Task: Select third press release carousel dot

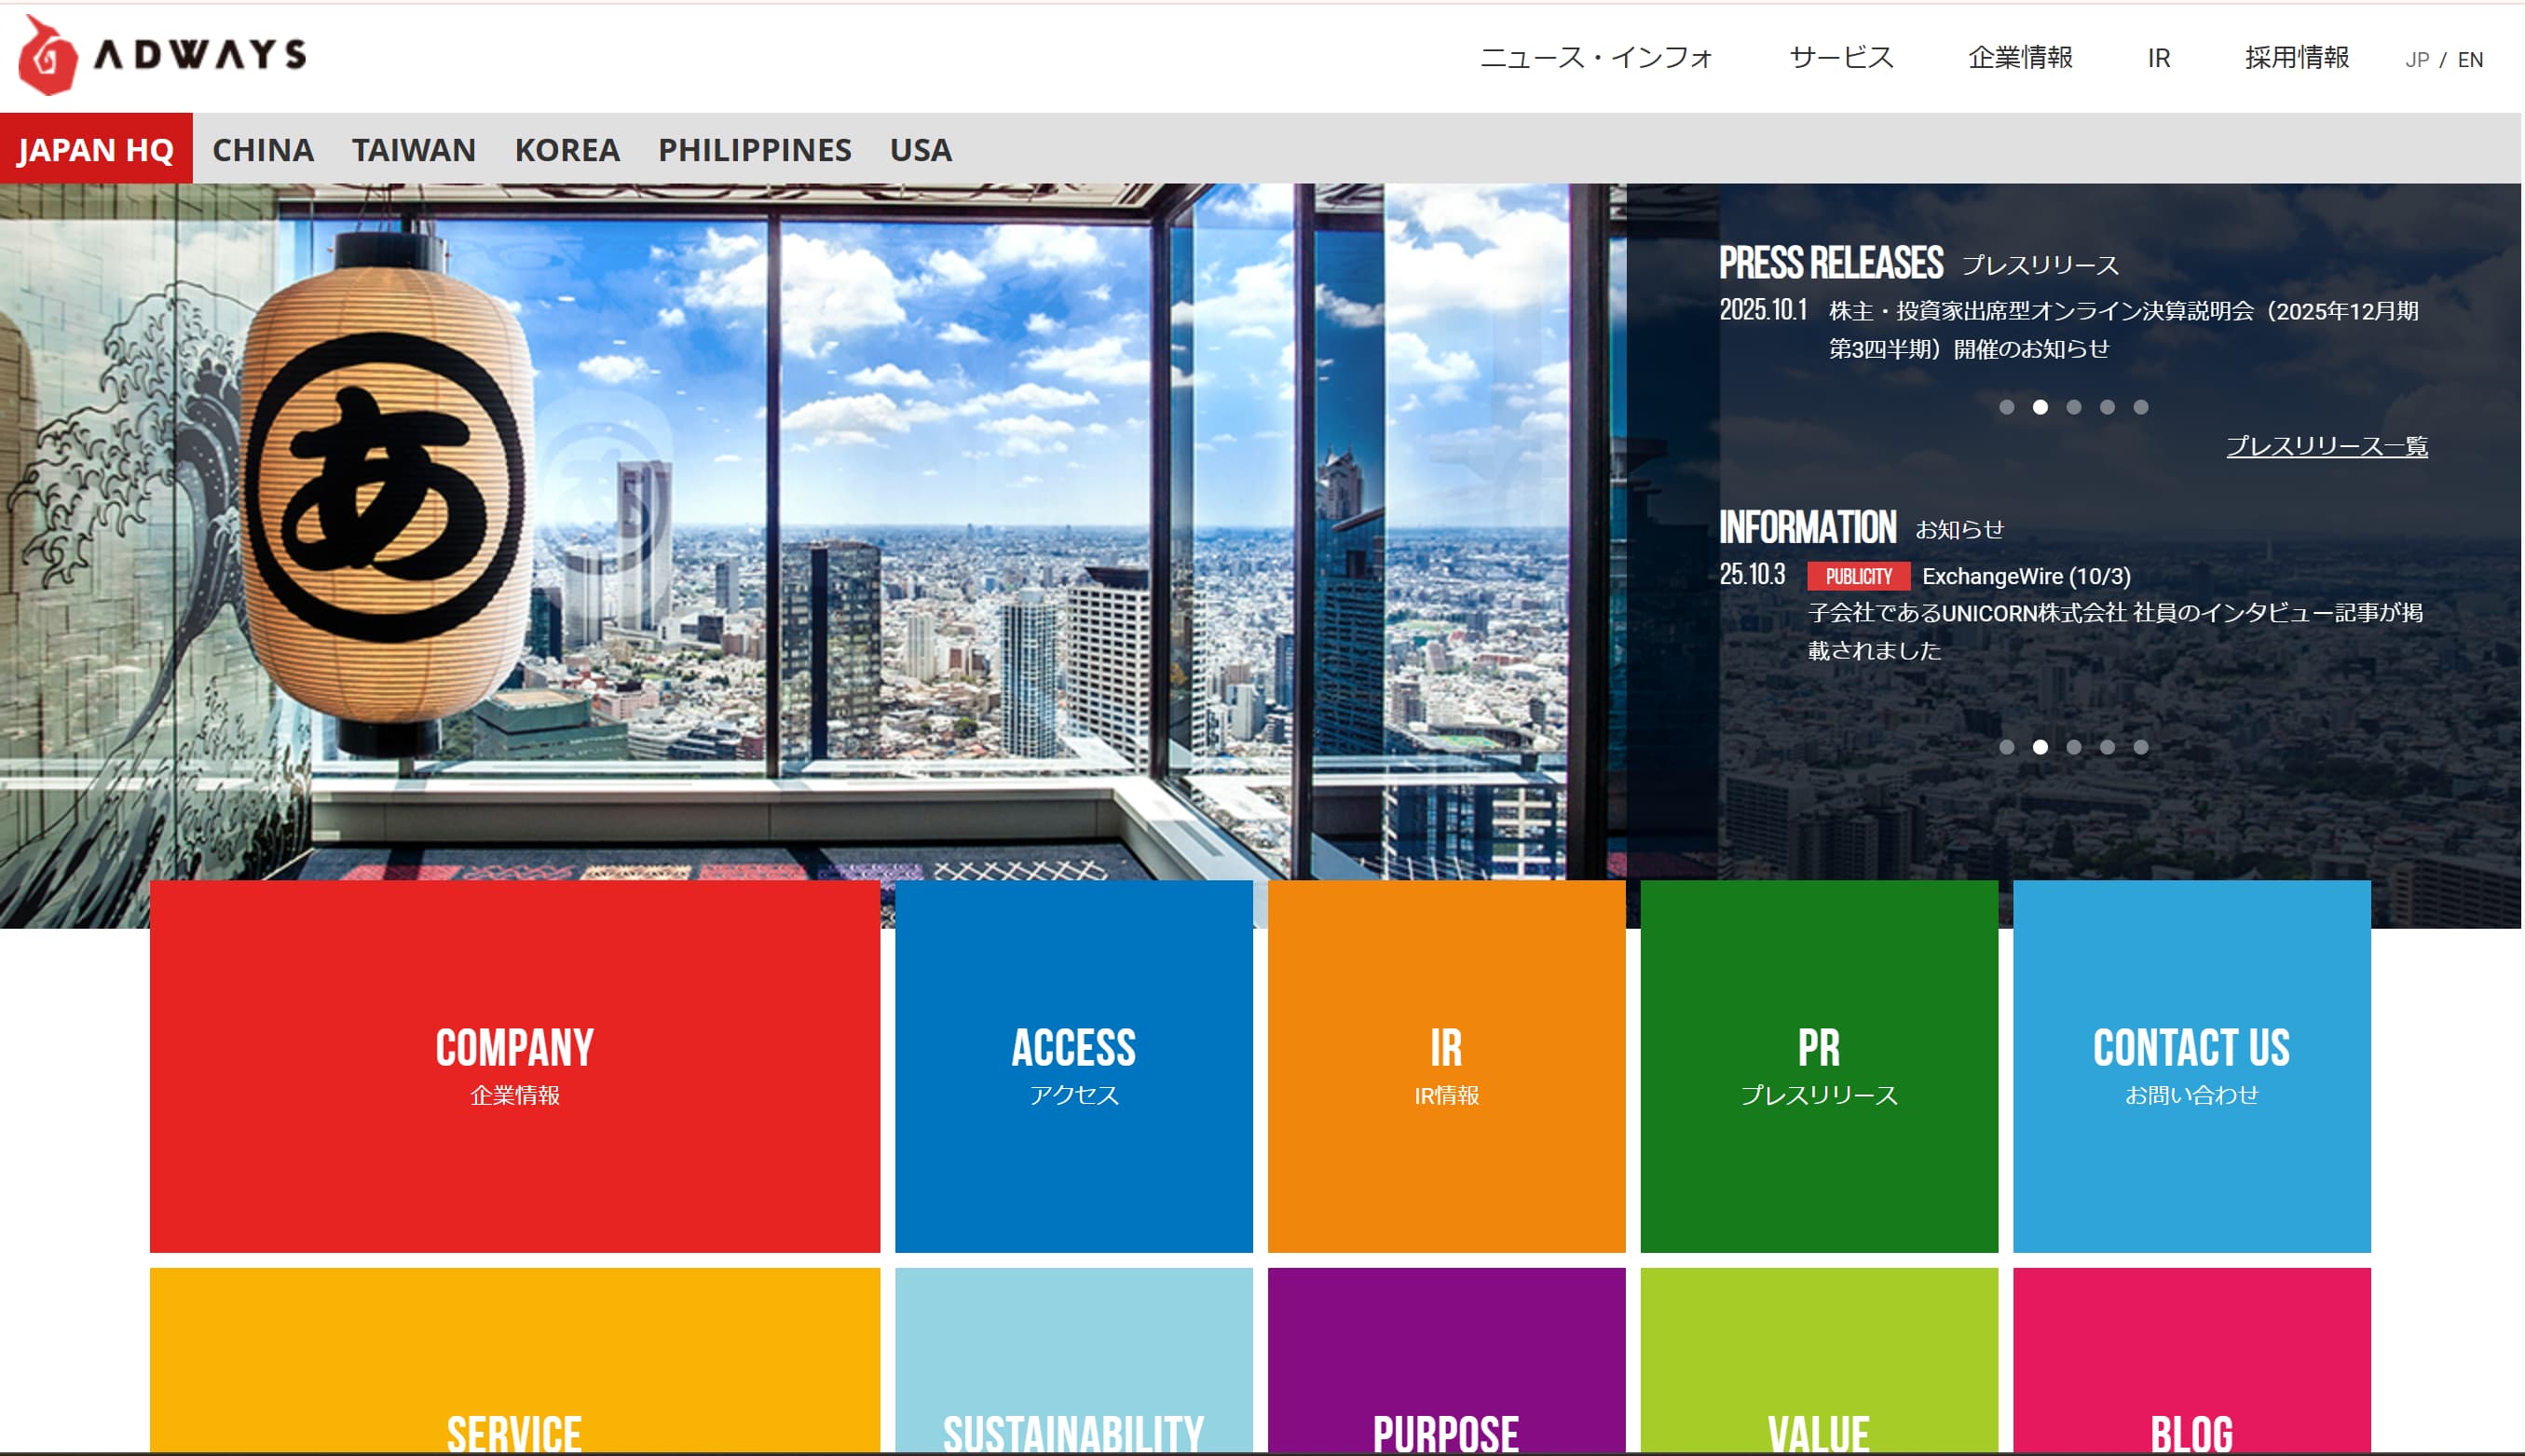Action: point(2073,407)
